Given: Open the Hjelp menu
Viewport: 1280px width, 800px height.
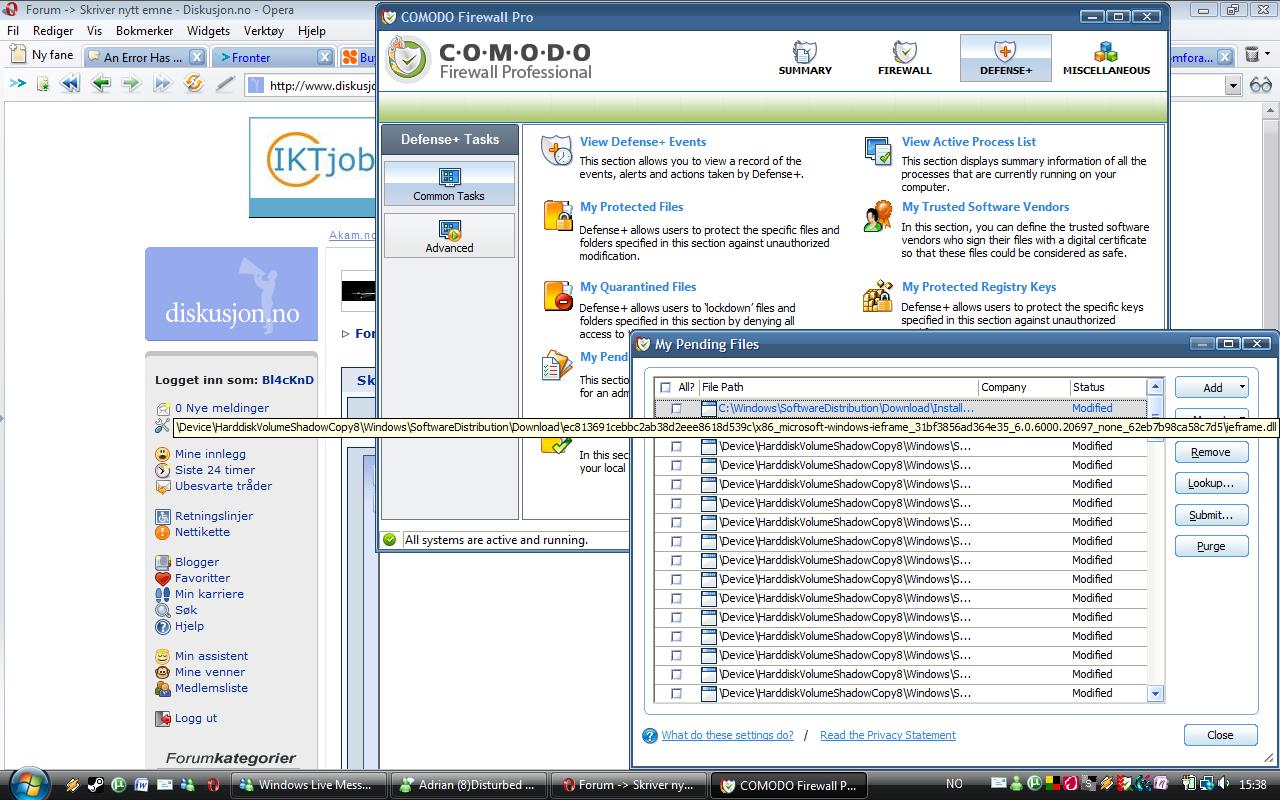Looking at the screenshot, I should point(312,31).
